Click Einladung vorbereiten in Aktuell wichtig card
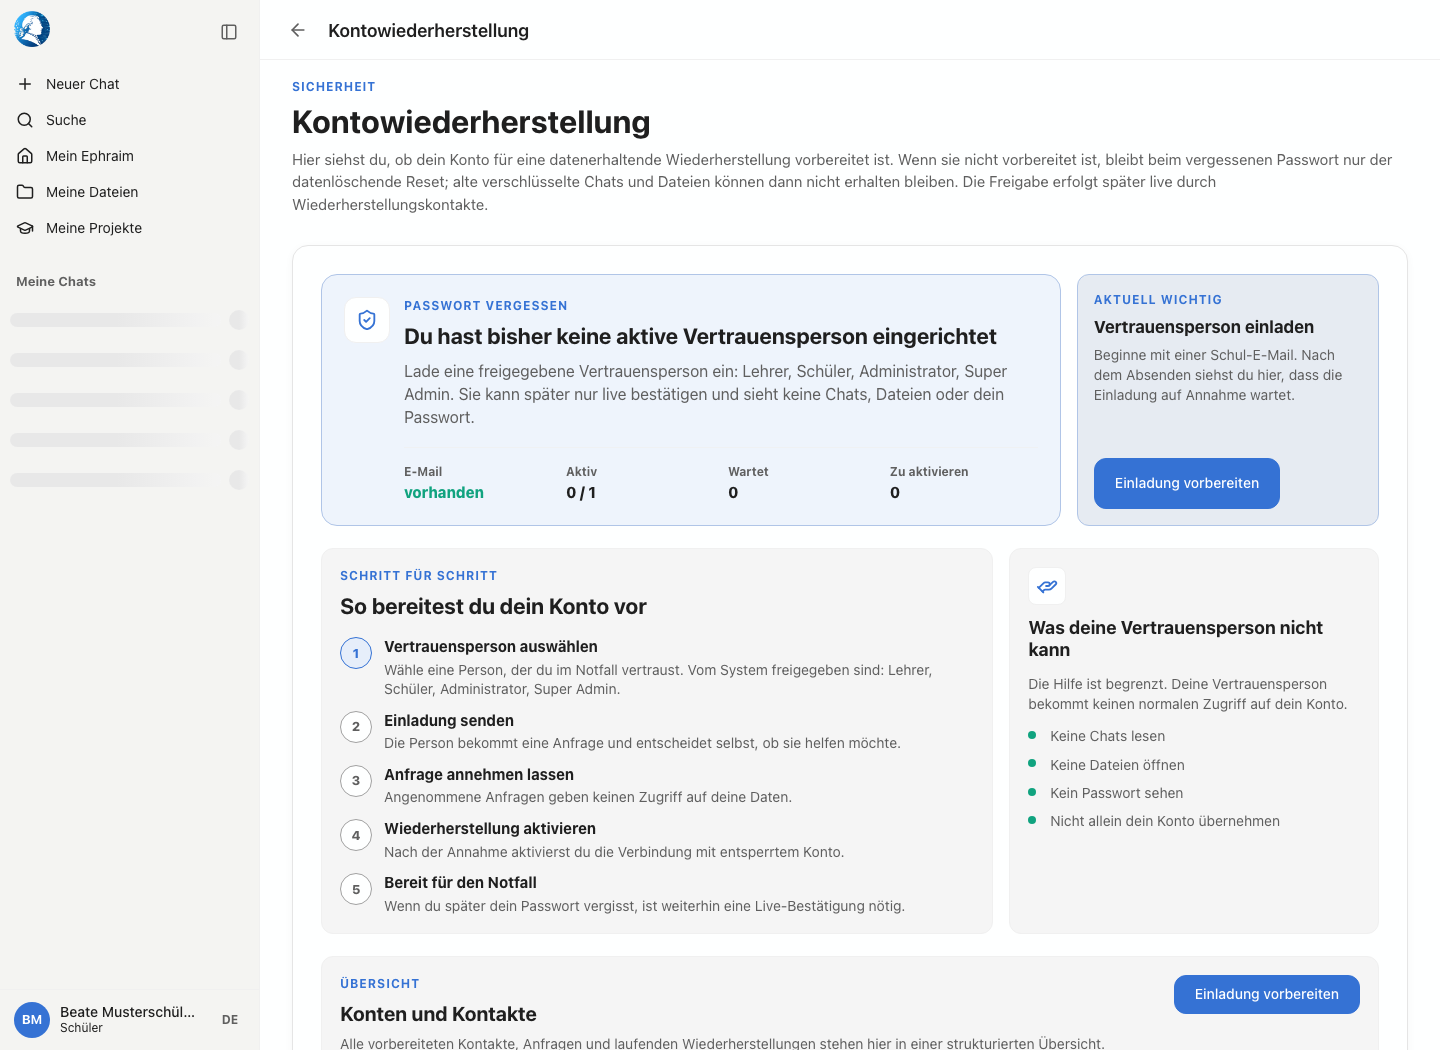The height and width of the screenshot is (1050, 1440). [x=1187, y=483]
